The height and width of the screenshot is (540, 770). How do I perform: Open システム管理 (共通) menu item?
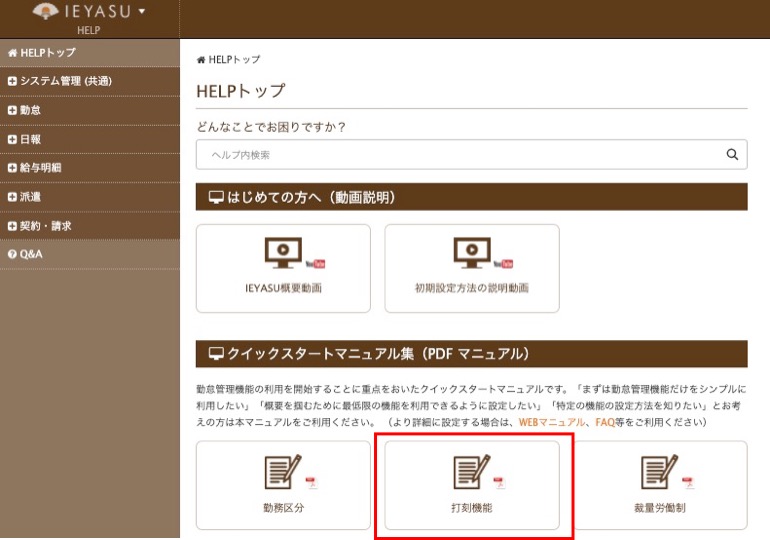[90, 81]
